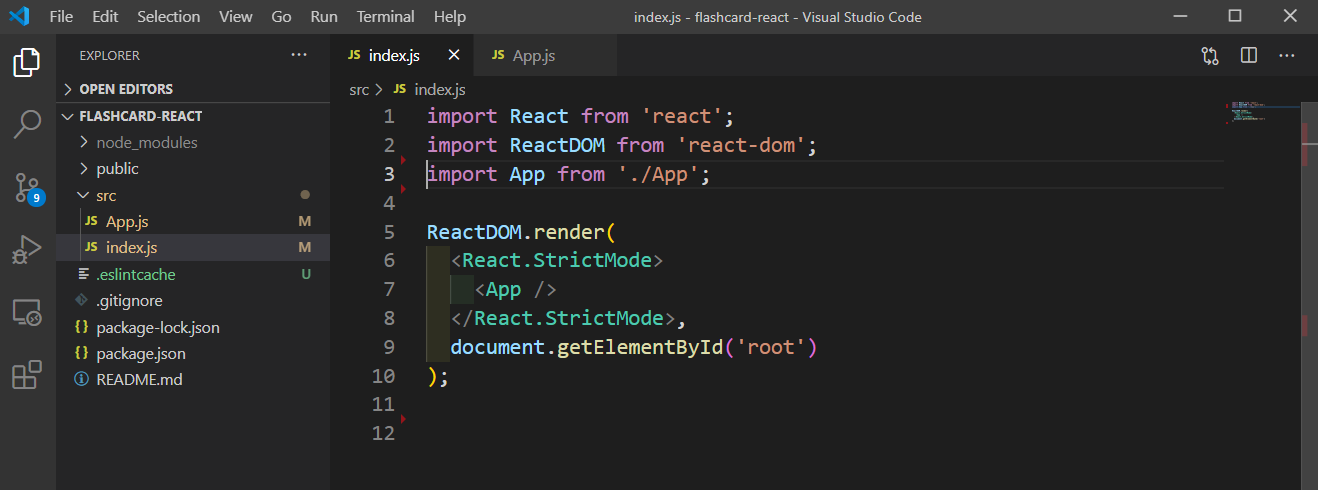This screenshot has height=490, width=1318.
Task: Click the diamond icon beside .gitignore
Action: coord(81,300)
